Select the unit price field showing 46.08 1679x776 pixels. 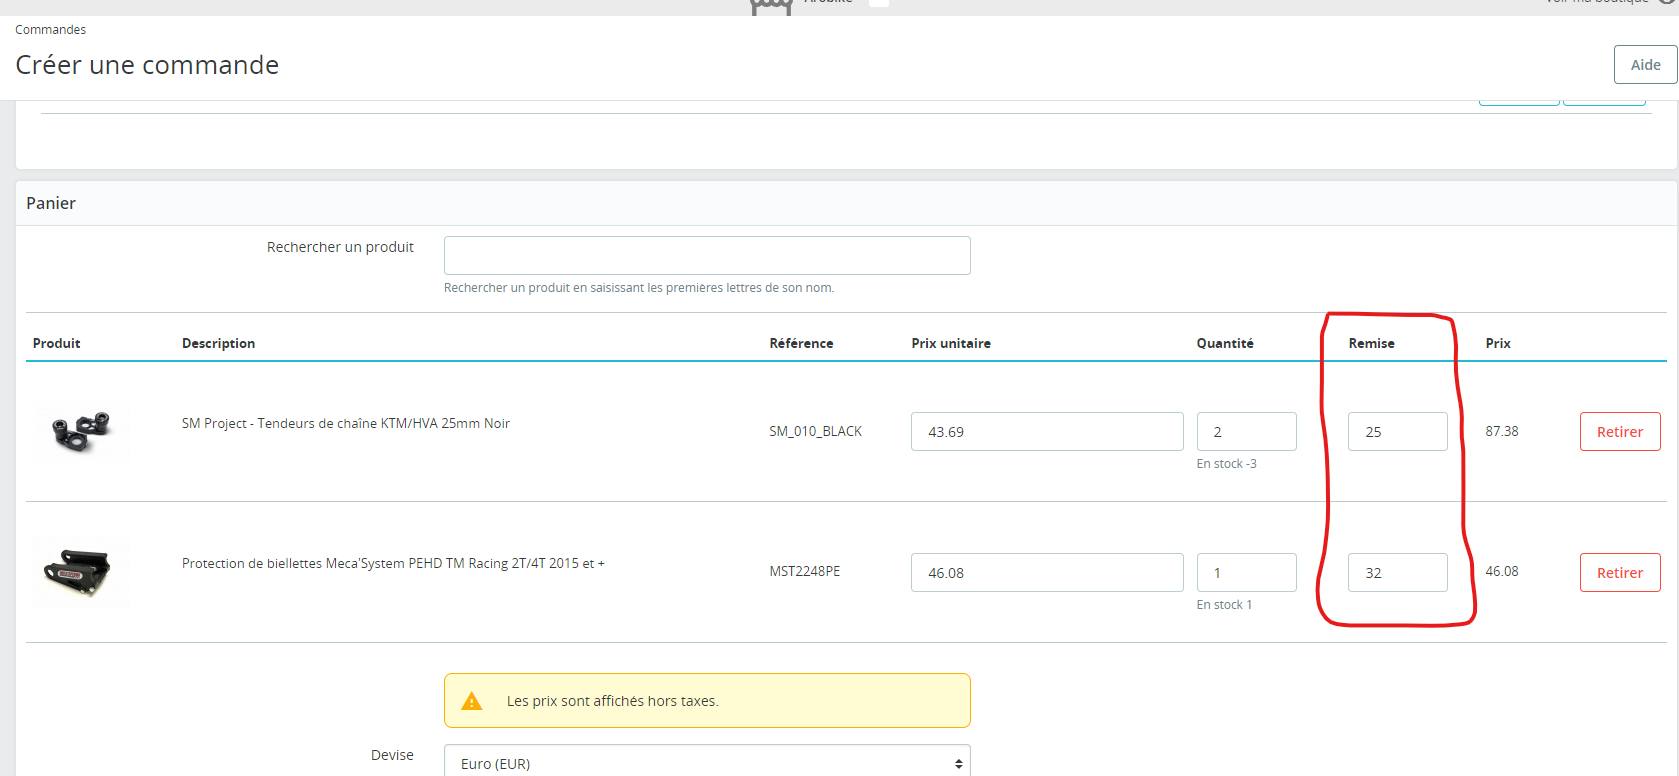coord(1047,573)
